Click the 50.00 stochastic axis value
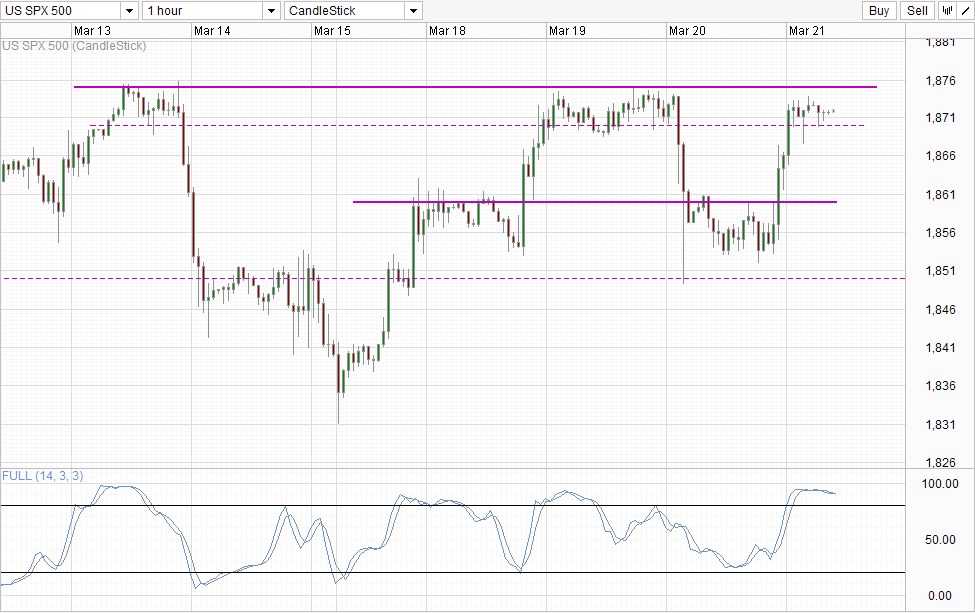Screen dimensions: 975x613 click(940, 540)
